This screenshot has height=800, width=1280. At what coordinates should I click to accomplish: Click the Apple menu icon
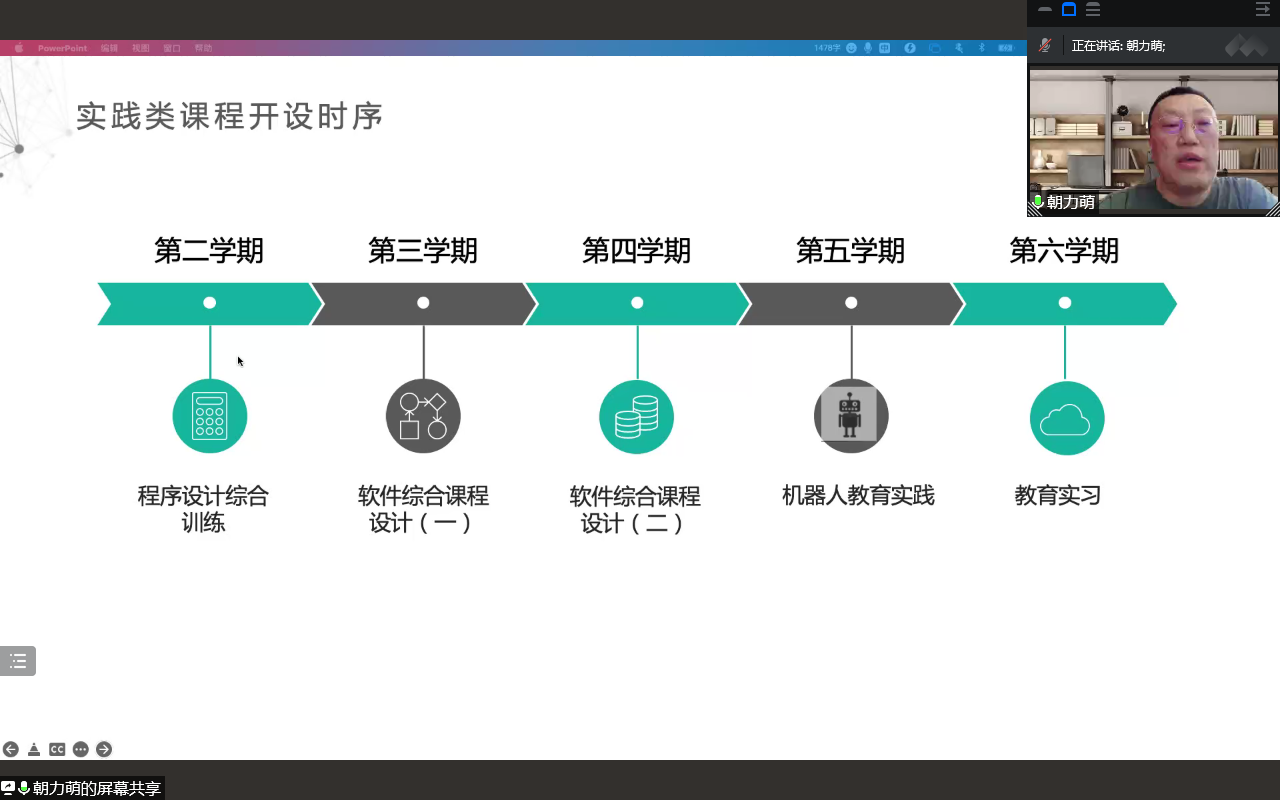pyautogui.click(x=18, y=48)
